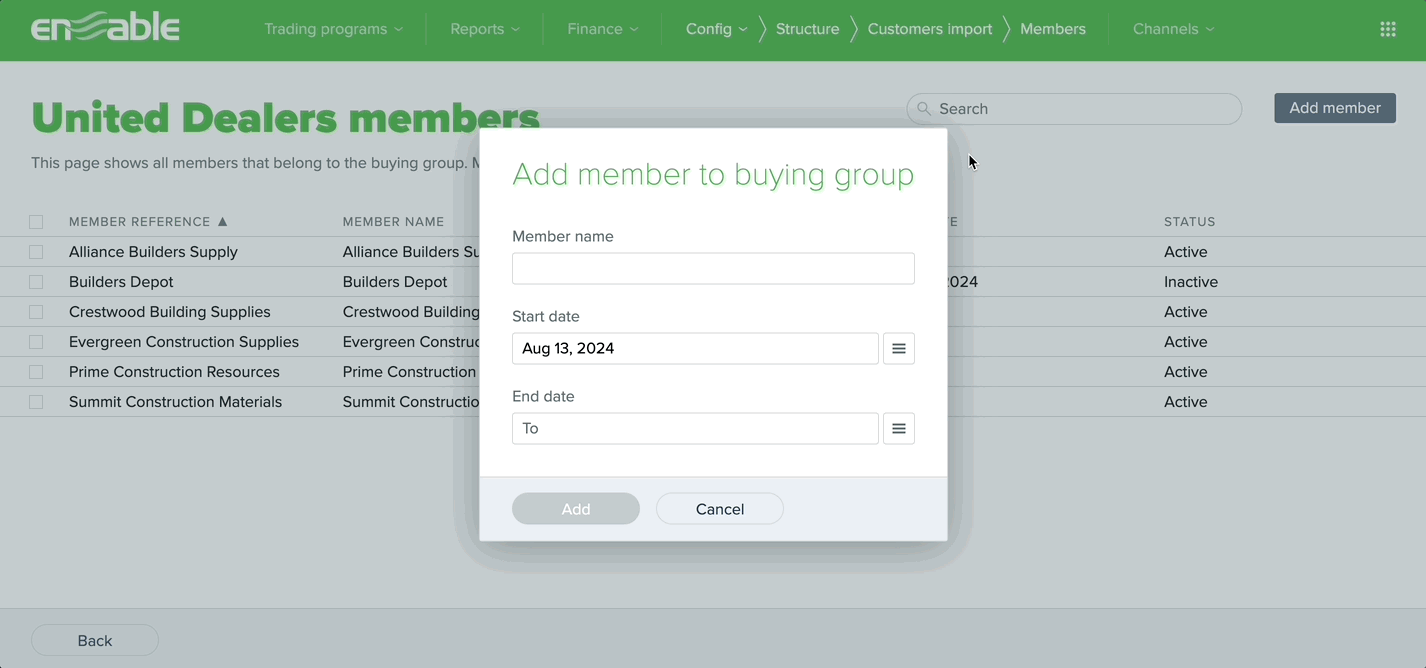Open the Crestwood Building Supplies member reference
The height and width of the screenshot is (668, 1426).
tap(170, 312)
